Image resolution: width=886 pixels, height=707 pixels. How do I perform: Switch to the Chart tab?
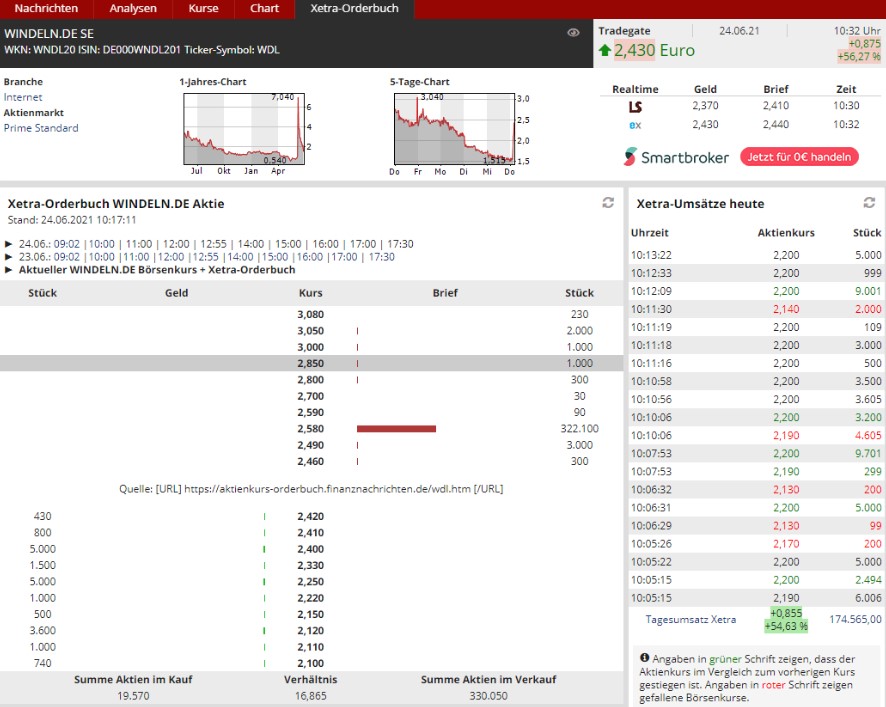point(264,8)
